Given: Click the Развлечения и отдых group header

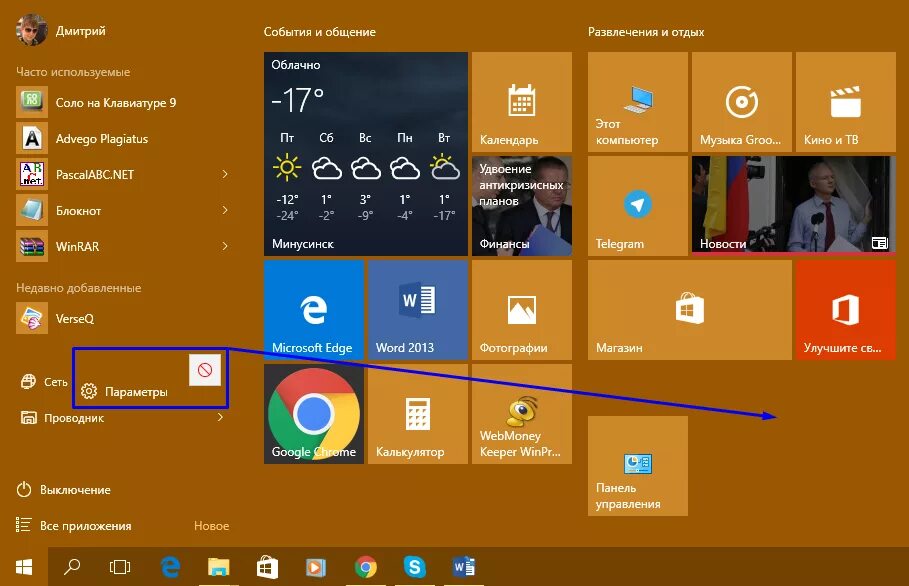Looking at the screenshot, I should (x=646, y=32).
